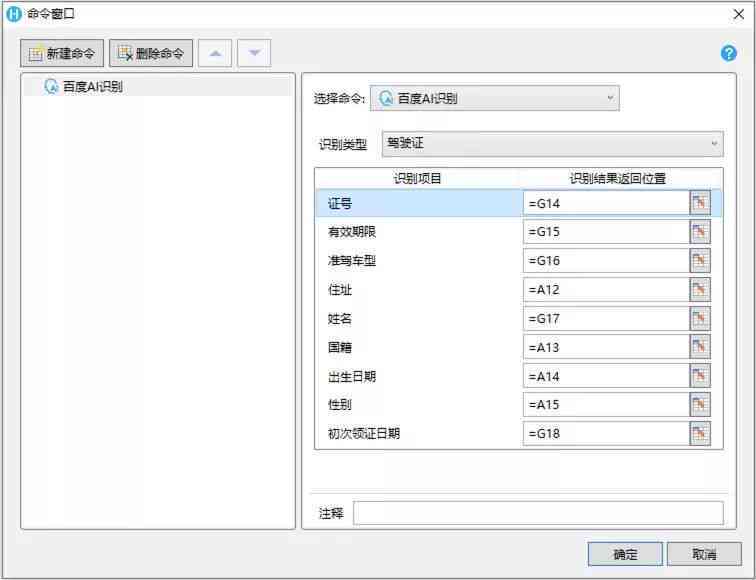Select the 住址 row label
This screenshot has height=580, width=756.
point(340,290)
